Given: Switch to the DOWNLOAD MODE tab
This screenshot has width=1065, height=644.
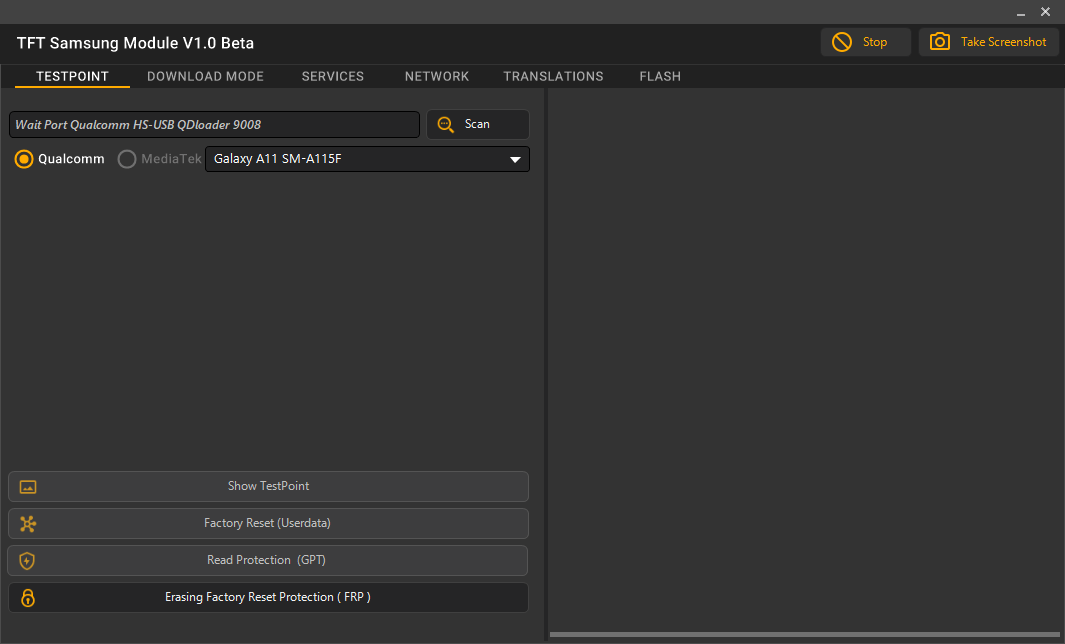Looking at the screenshot, I should tap(205, 76).
